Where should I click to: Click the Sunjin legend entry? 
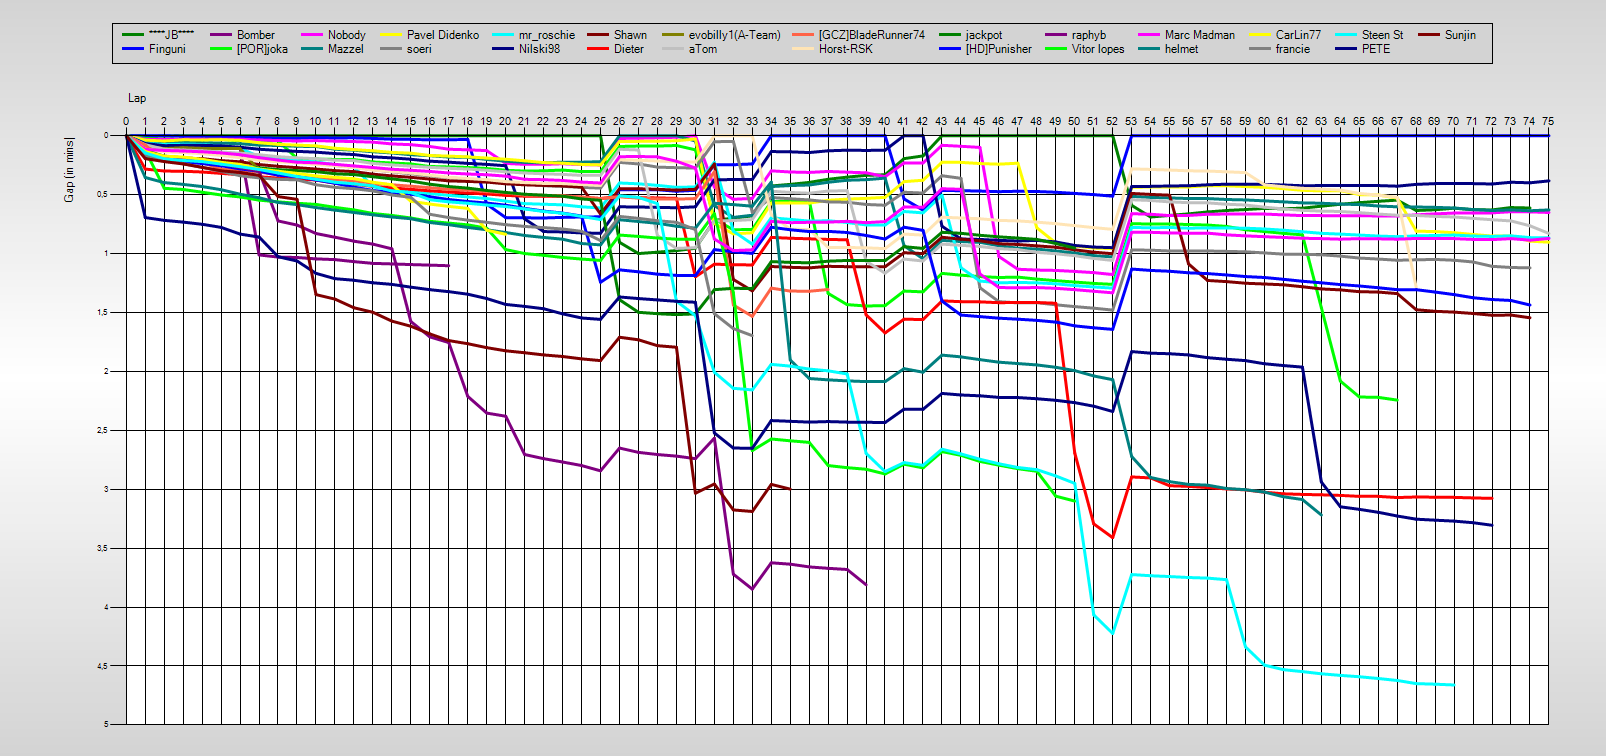(x=1460, y=35)
